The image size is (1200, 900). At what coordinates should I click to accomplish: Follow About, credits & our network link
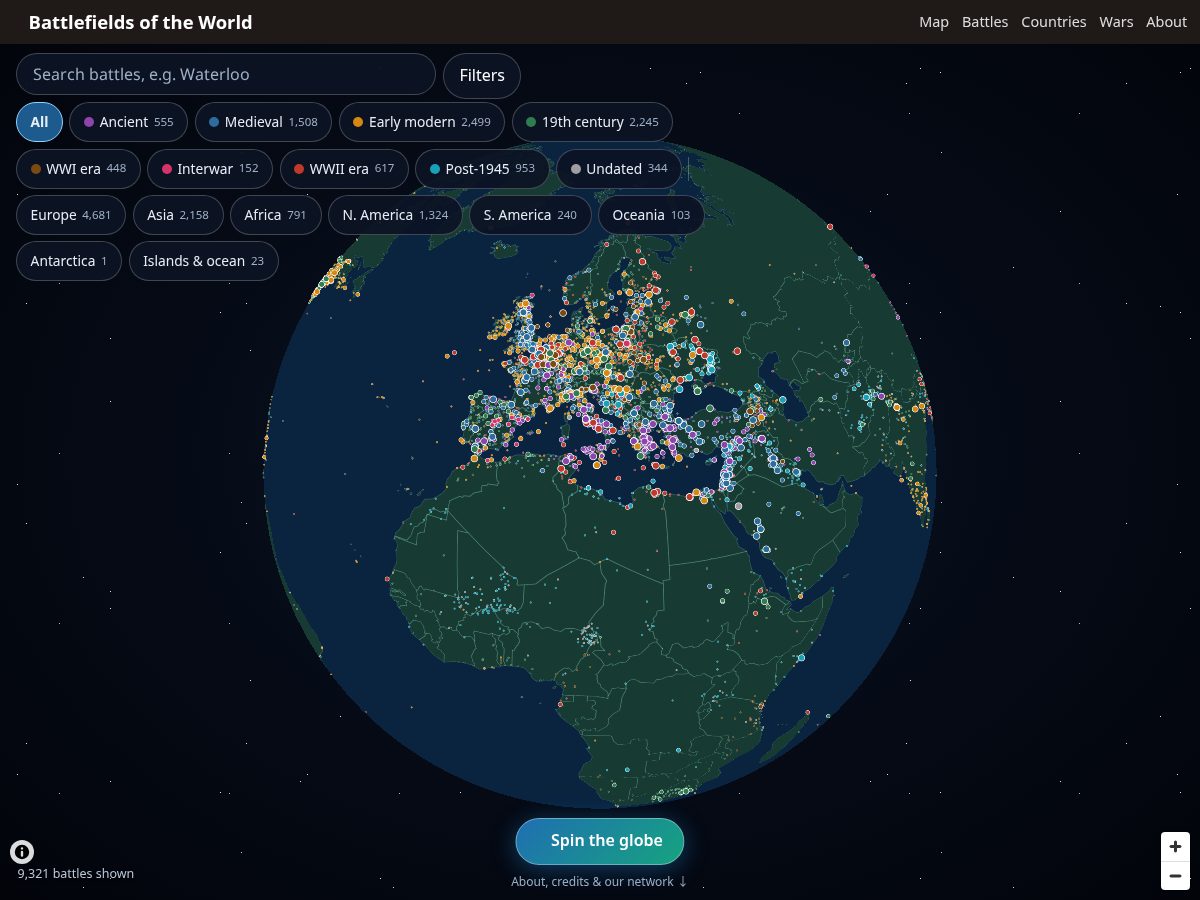(599, 882)
